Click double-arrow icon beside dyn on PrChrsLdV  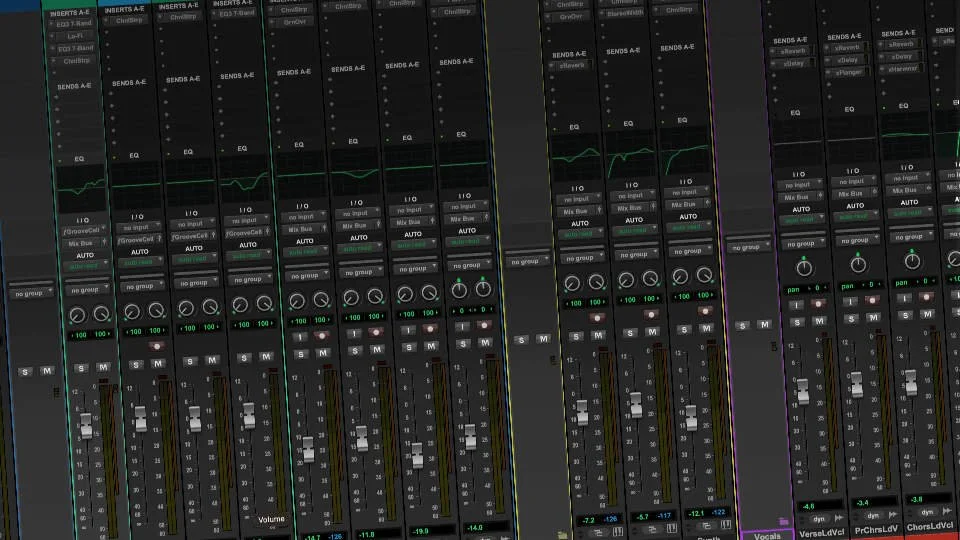click(x=892, y=514)
